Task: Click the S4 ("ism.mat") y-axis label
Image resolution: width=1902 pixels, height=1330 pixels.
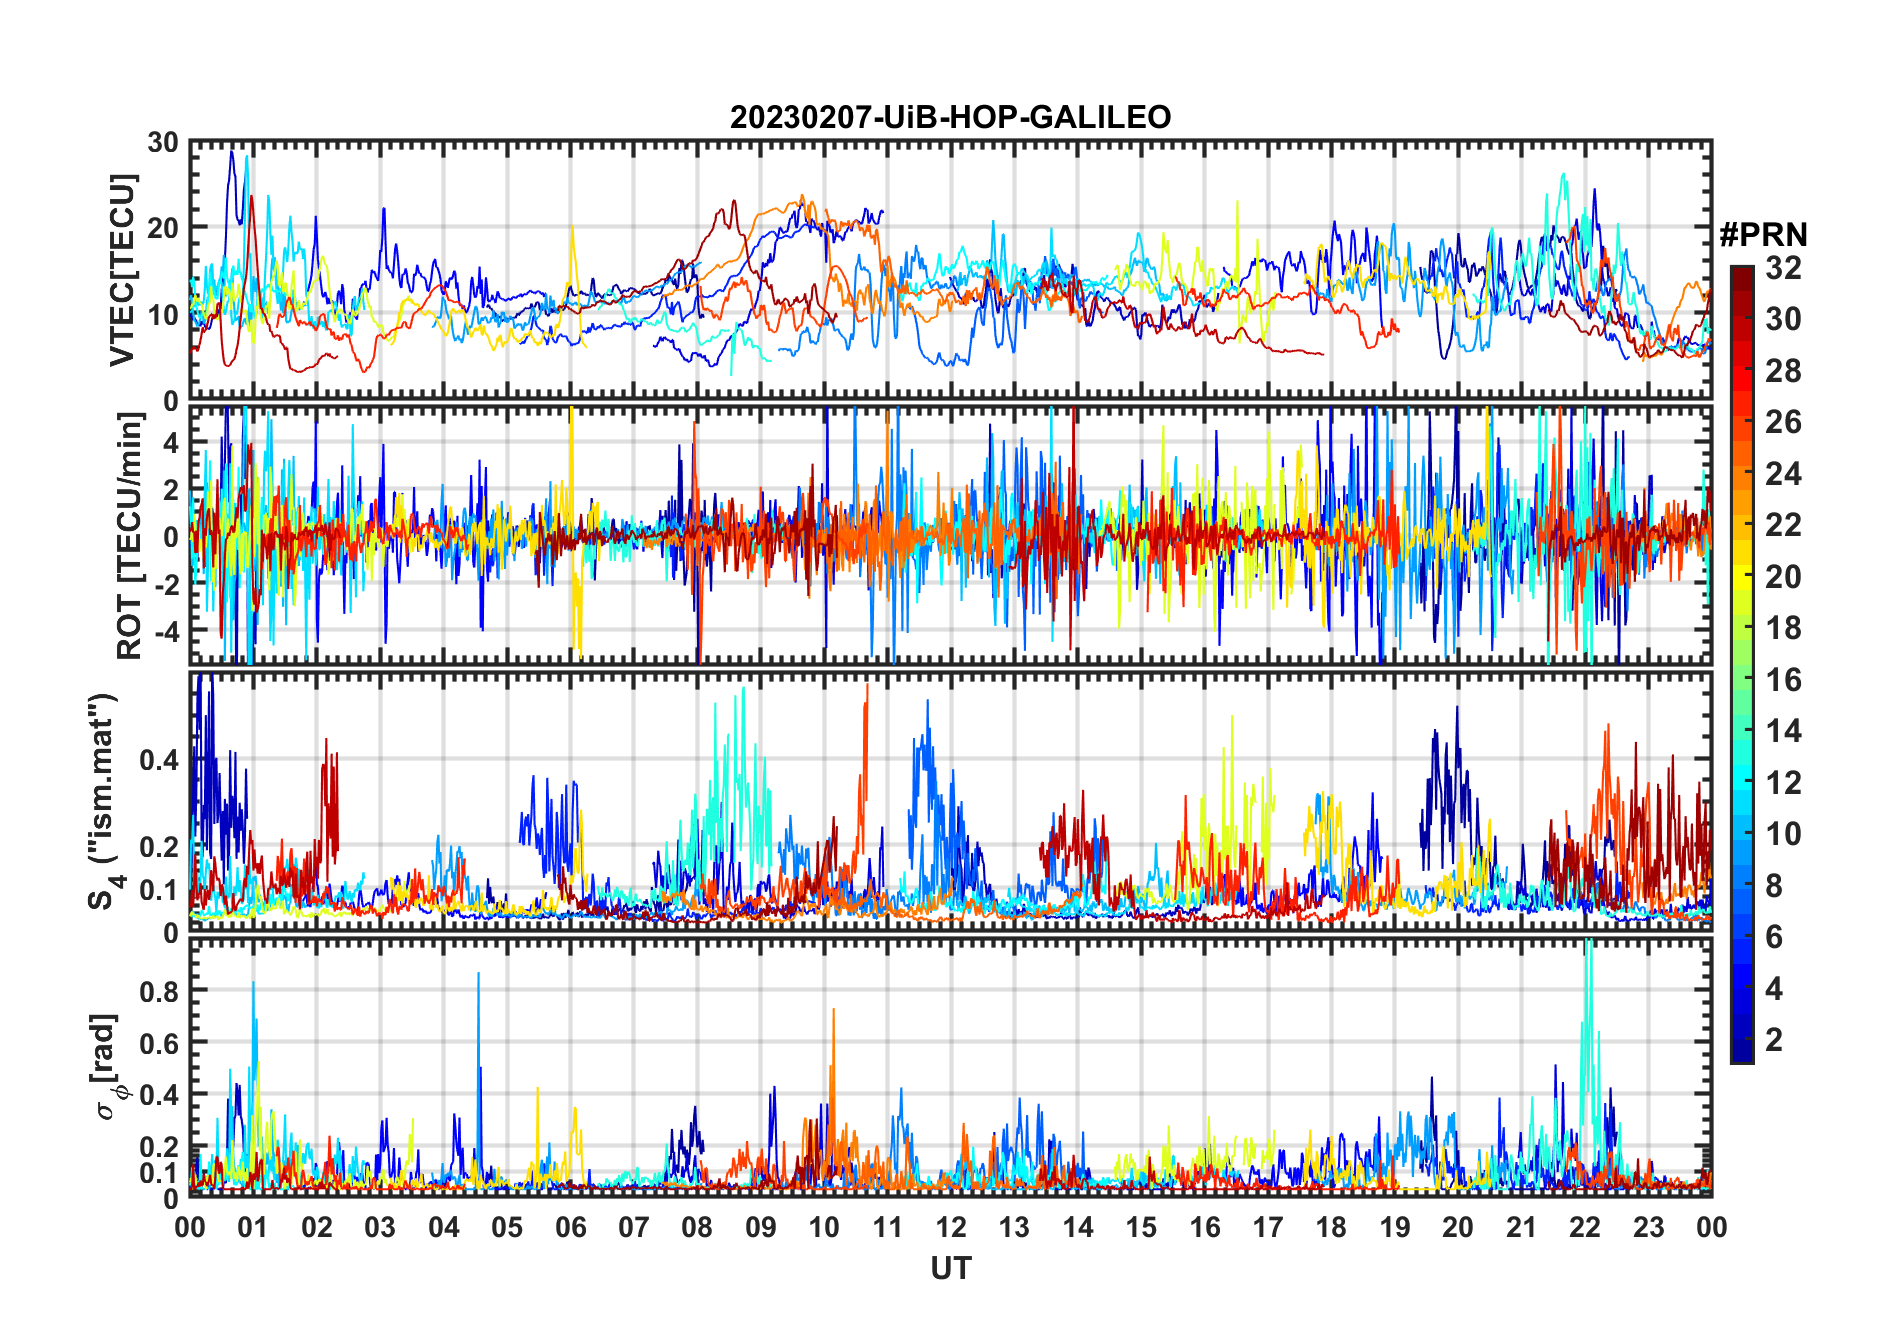Action: [x=103, y=801]
